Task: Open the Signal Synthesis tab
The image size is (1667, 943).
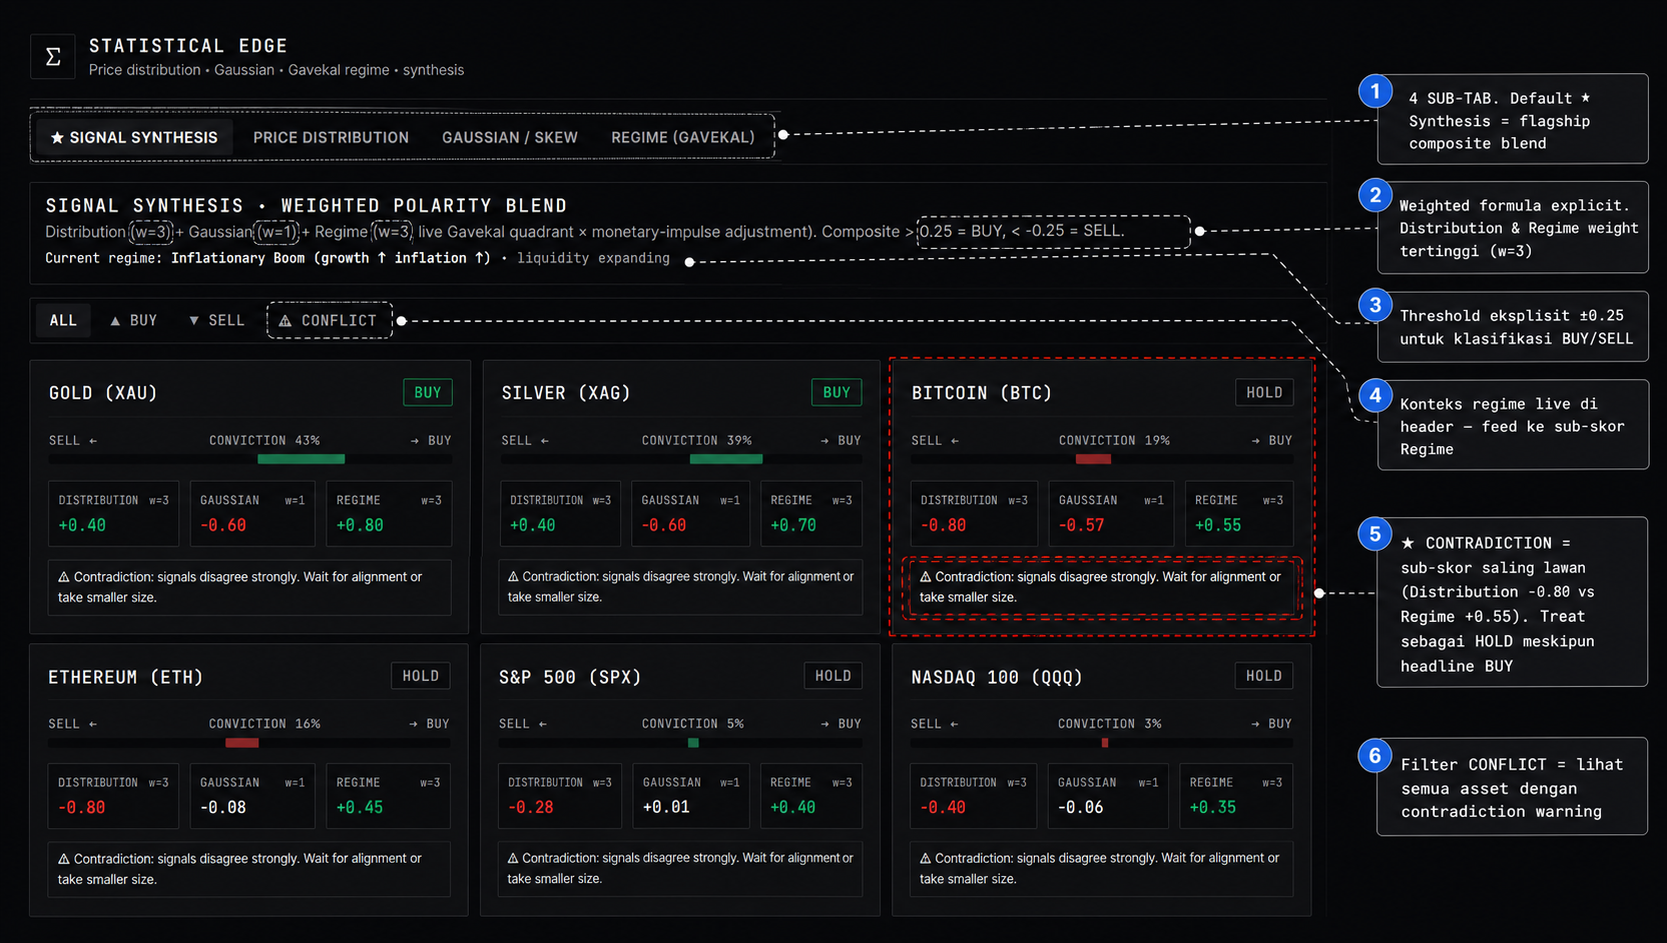Action: (134, 137)
